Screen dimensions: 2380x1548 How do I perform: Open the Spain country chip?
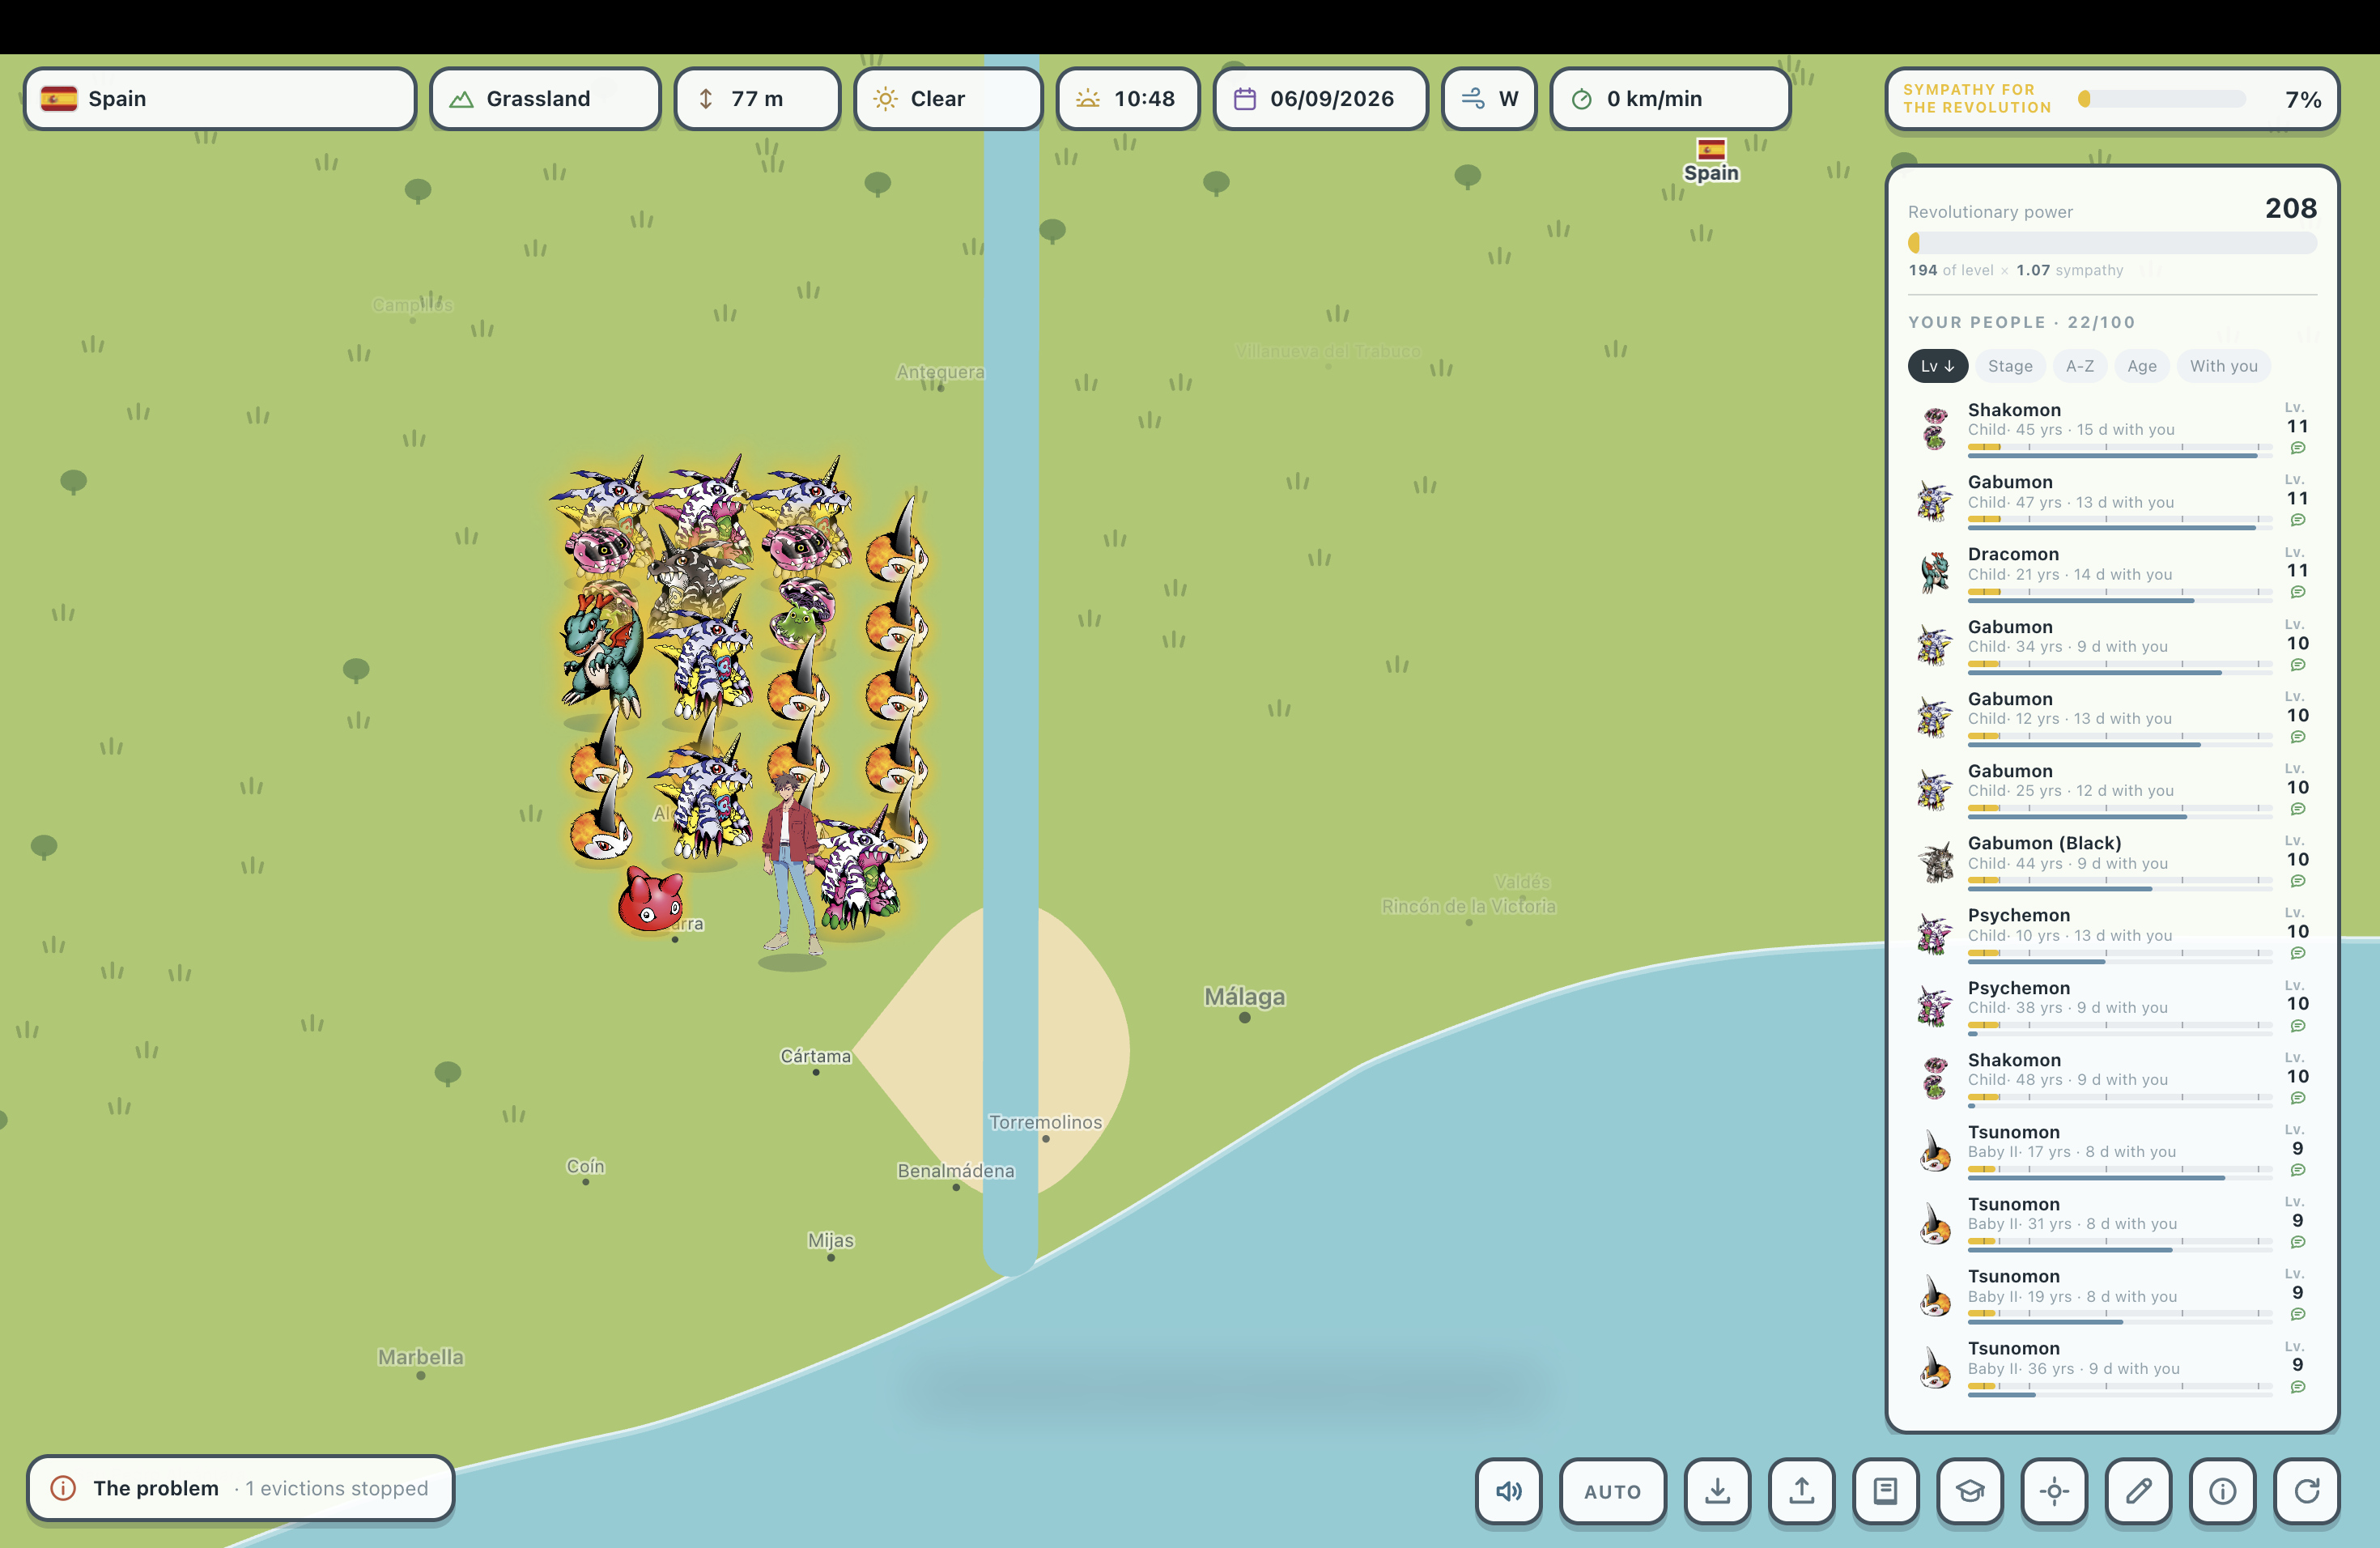(220, 99)
